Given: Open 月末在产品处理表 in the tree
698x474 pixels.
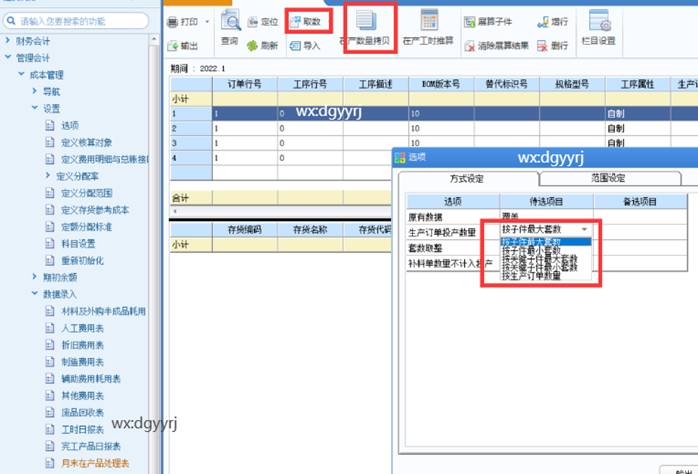Looking at the screenshot, I should click(x=95, y=463).
